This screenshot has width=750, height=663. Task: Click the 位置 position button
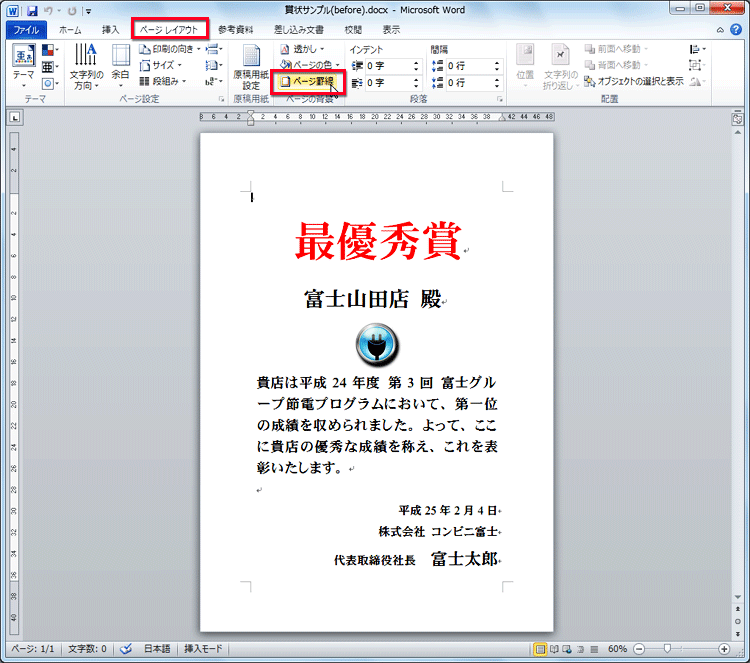click(x=525, y=66)
